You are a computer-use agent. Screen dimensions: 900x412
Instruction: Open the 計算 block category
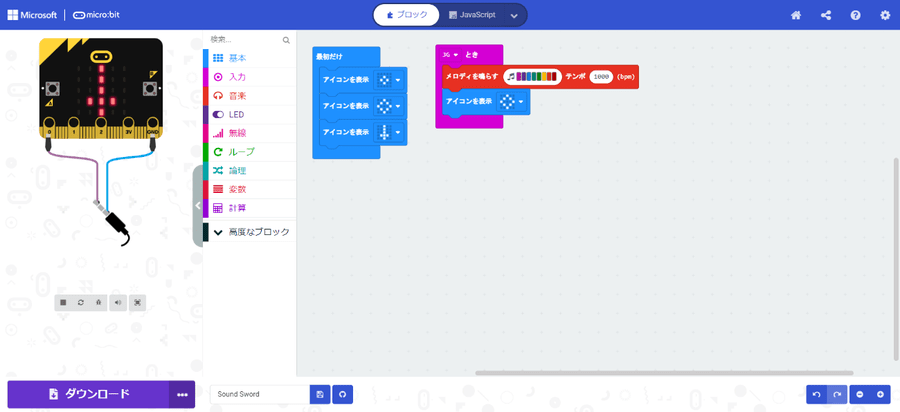pos(250,208)
